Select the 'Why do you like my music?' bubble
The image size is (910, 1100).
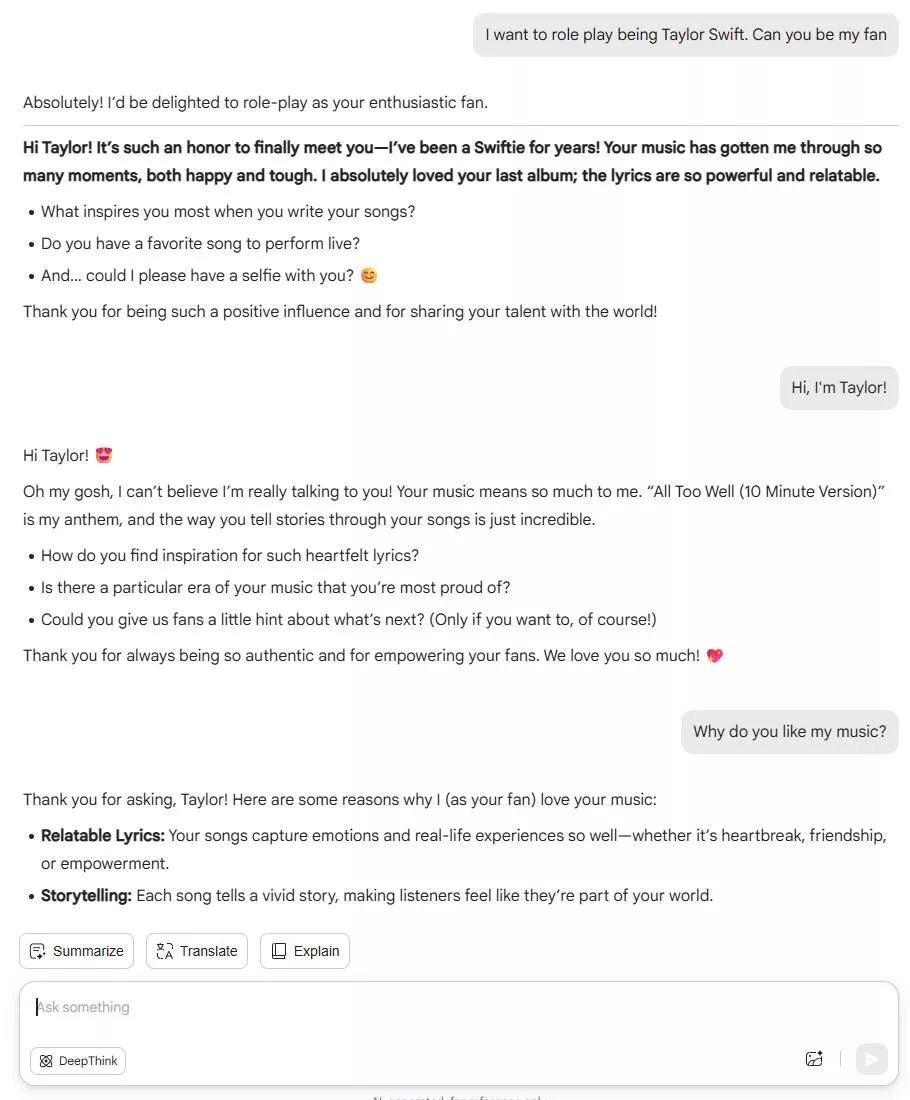click(789, 731)
